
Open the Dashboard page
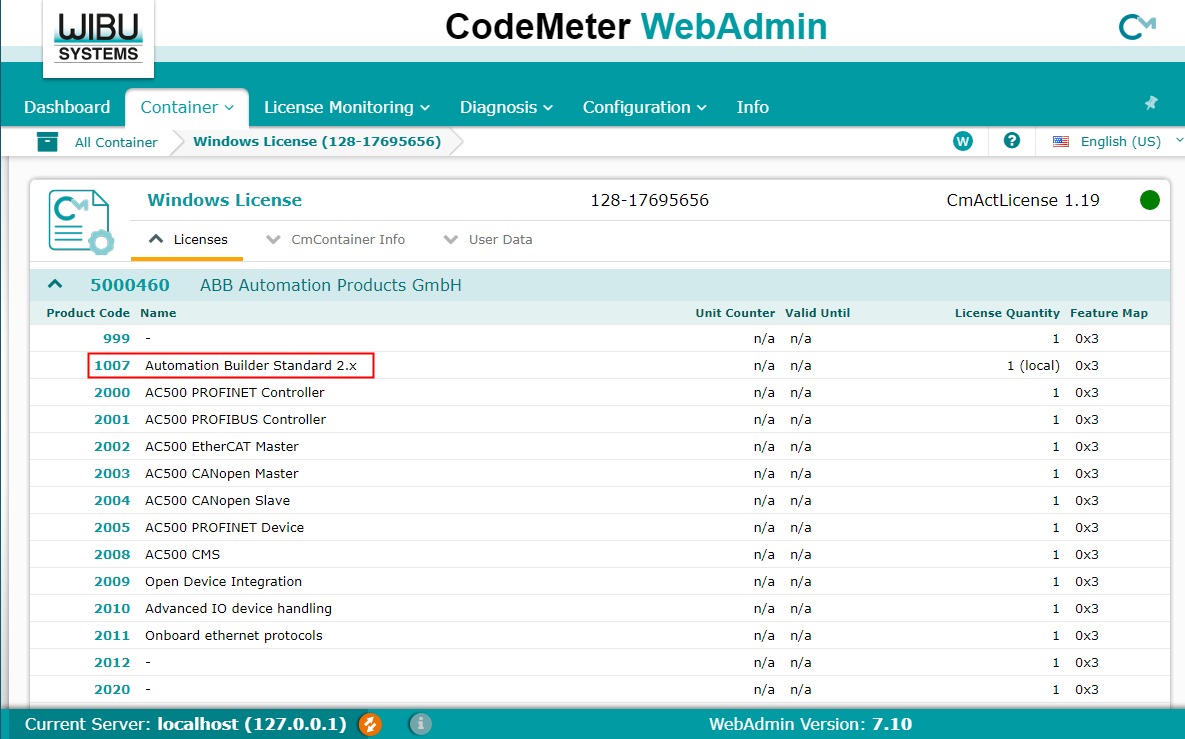point(67,107)
